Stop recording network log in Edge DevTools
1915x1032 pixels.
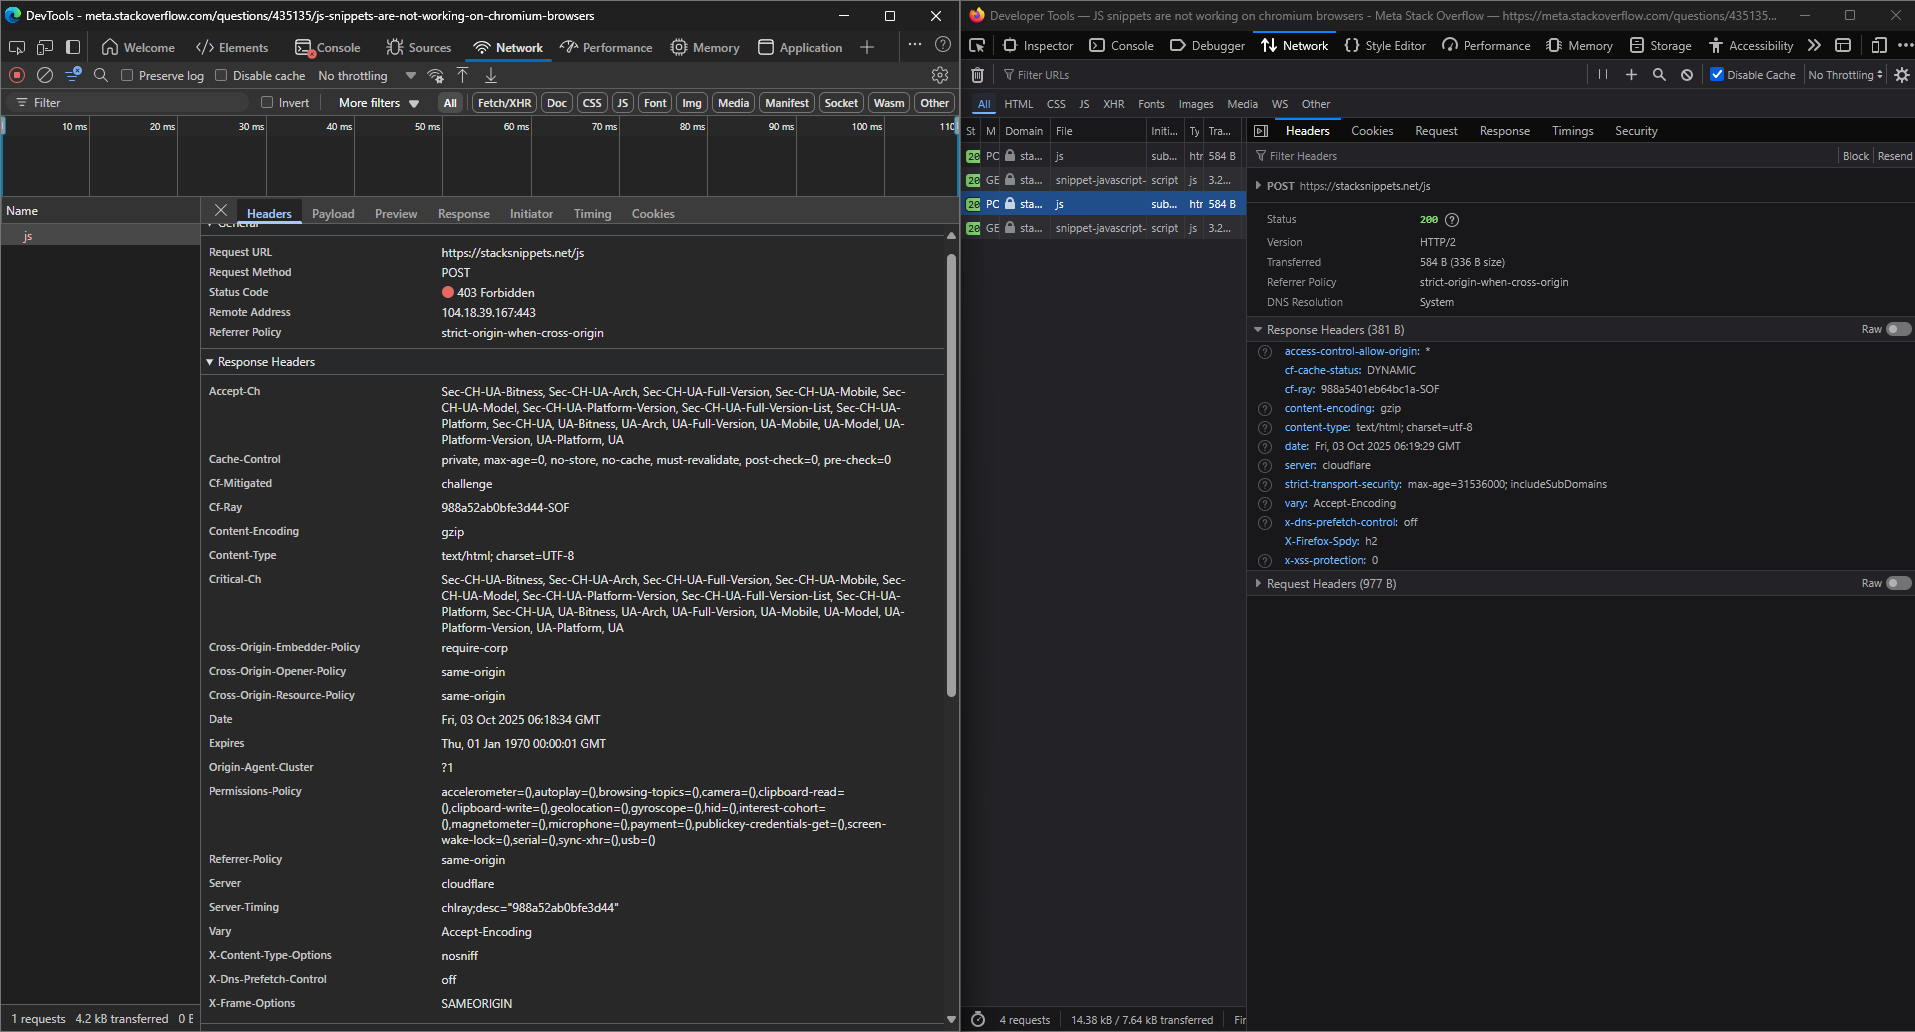point(17,75)
